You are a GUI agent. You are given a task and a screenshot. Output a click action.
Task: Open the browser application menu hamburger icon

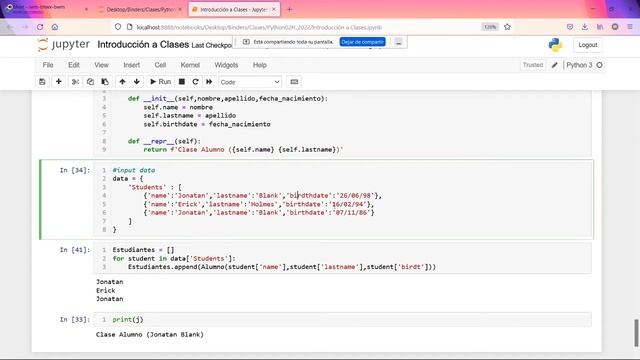[x=630, y=27]
